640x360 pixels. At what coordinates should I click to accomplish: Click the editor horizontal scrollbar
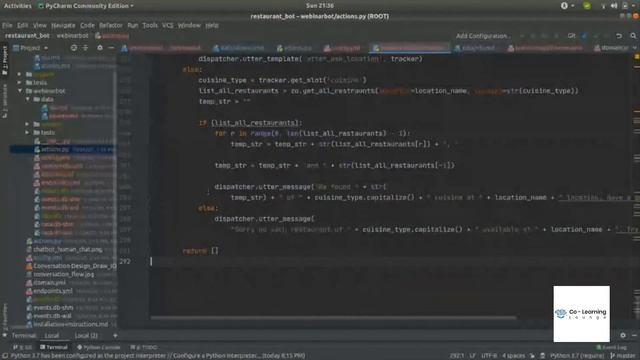point(333,317)
